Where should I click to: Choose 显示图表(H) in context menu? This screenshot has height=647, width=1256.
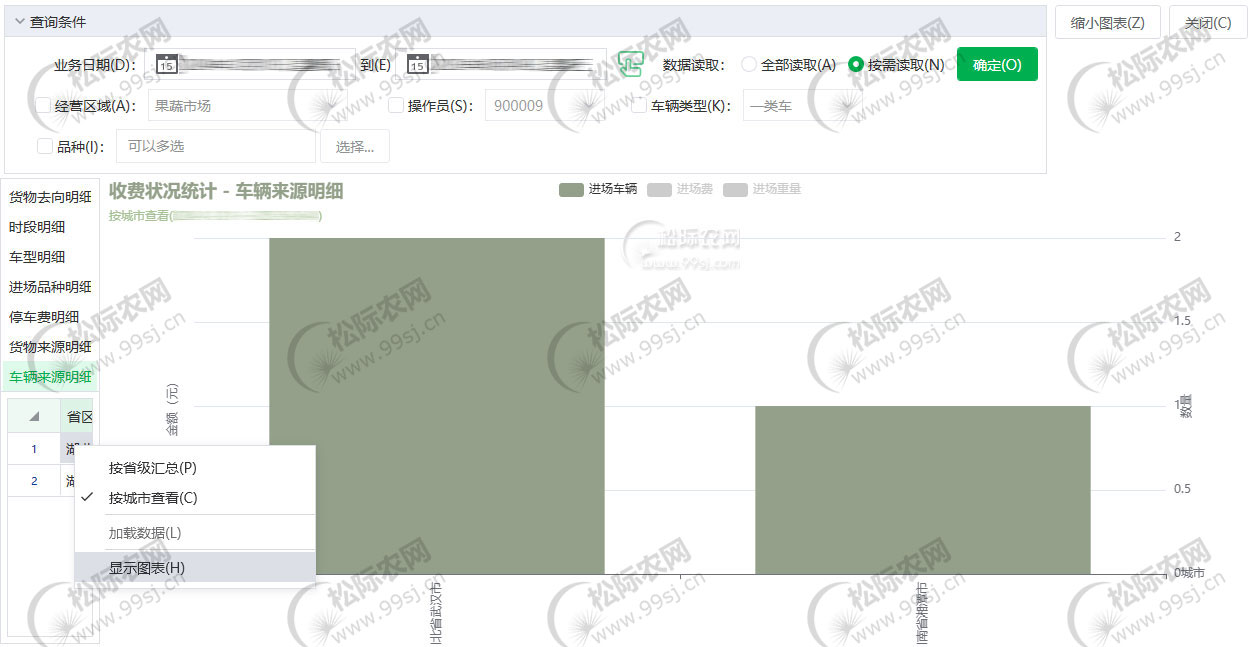coord(195,568)
